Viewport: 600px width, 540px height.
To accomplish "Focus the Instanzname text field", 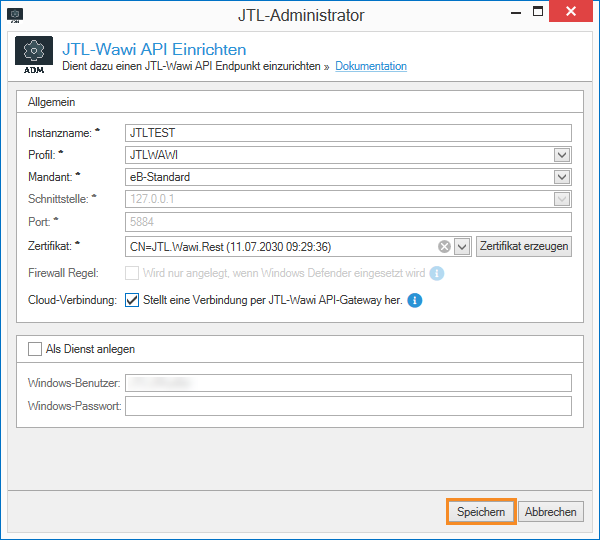I will (347, 133).
